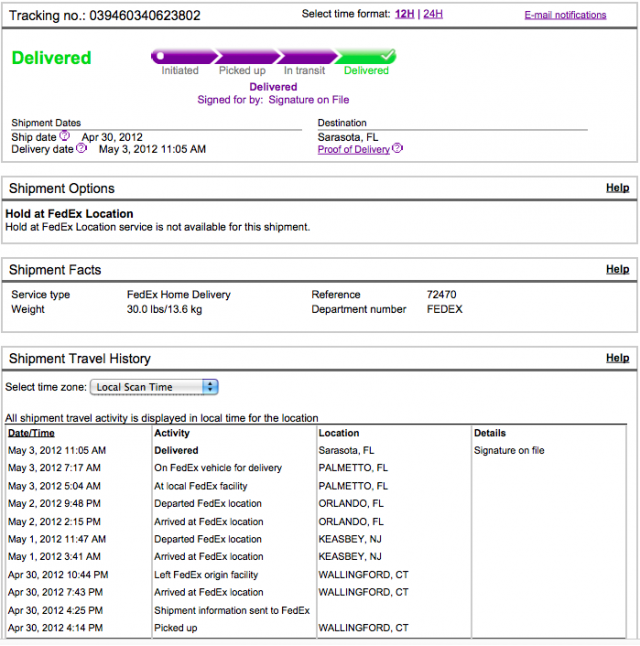
Task: Click the green Delivered progress segment
Action: point(365,56)
